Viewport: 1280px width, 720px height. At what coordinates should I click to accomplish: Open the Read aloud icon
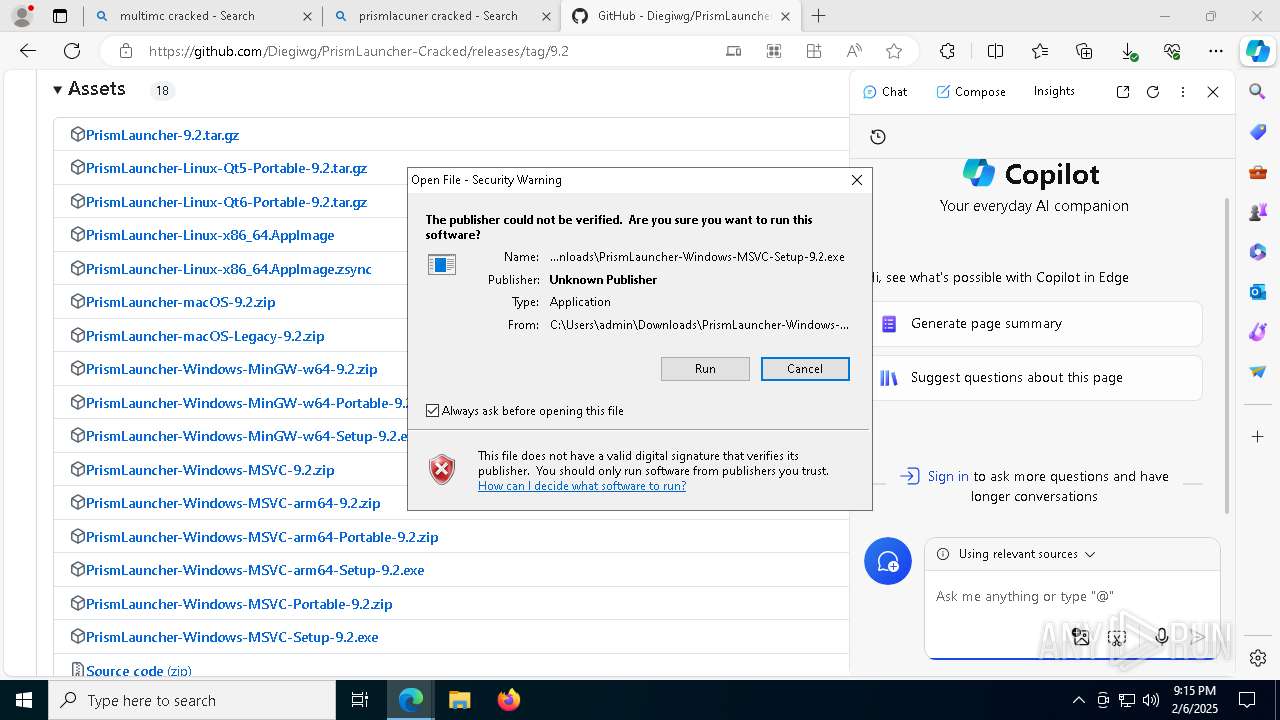click(854, 51)
